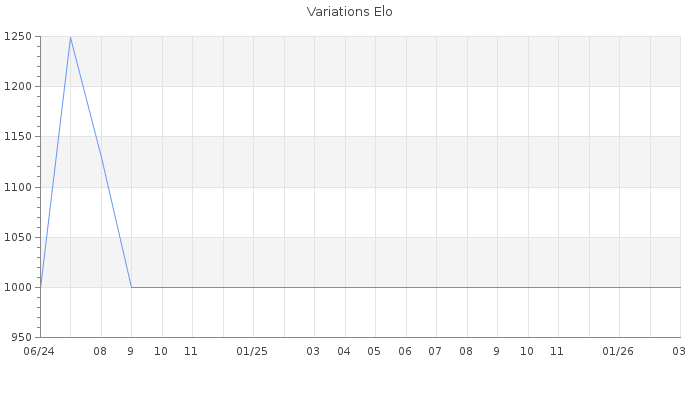Click the 1150 value on the y-axis
This screenshot has height=400, width=700.
coord(17,137)
